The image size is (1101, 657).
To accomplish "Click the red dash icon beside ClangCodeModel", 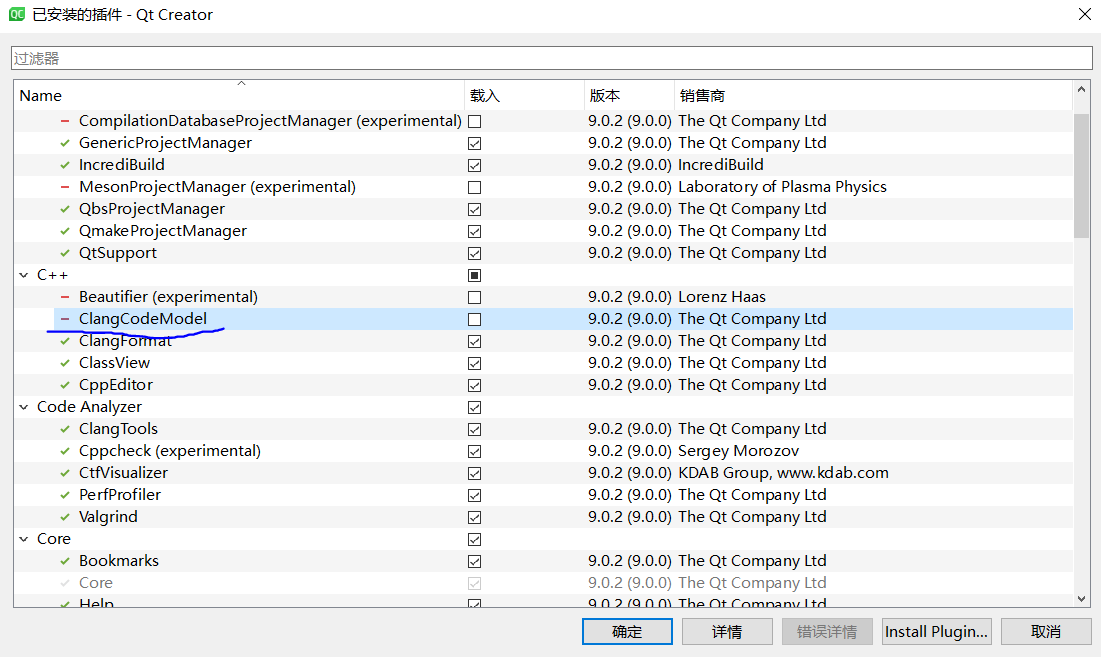I will pyautogui.click(x=65, y=319).
